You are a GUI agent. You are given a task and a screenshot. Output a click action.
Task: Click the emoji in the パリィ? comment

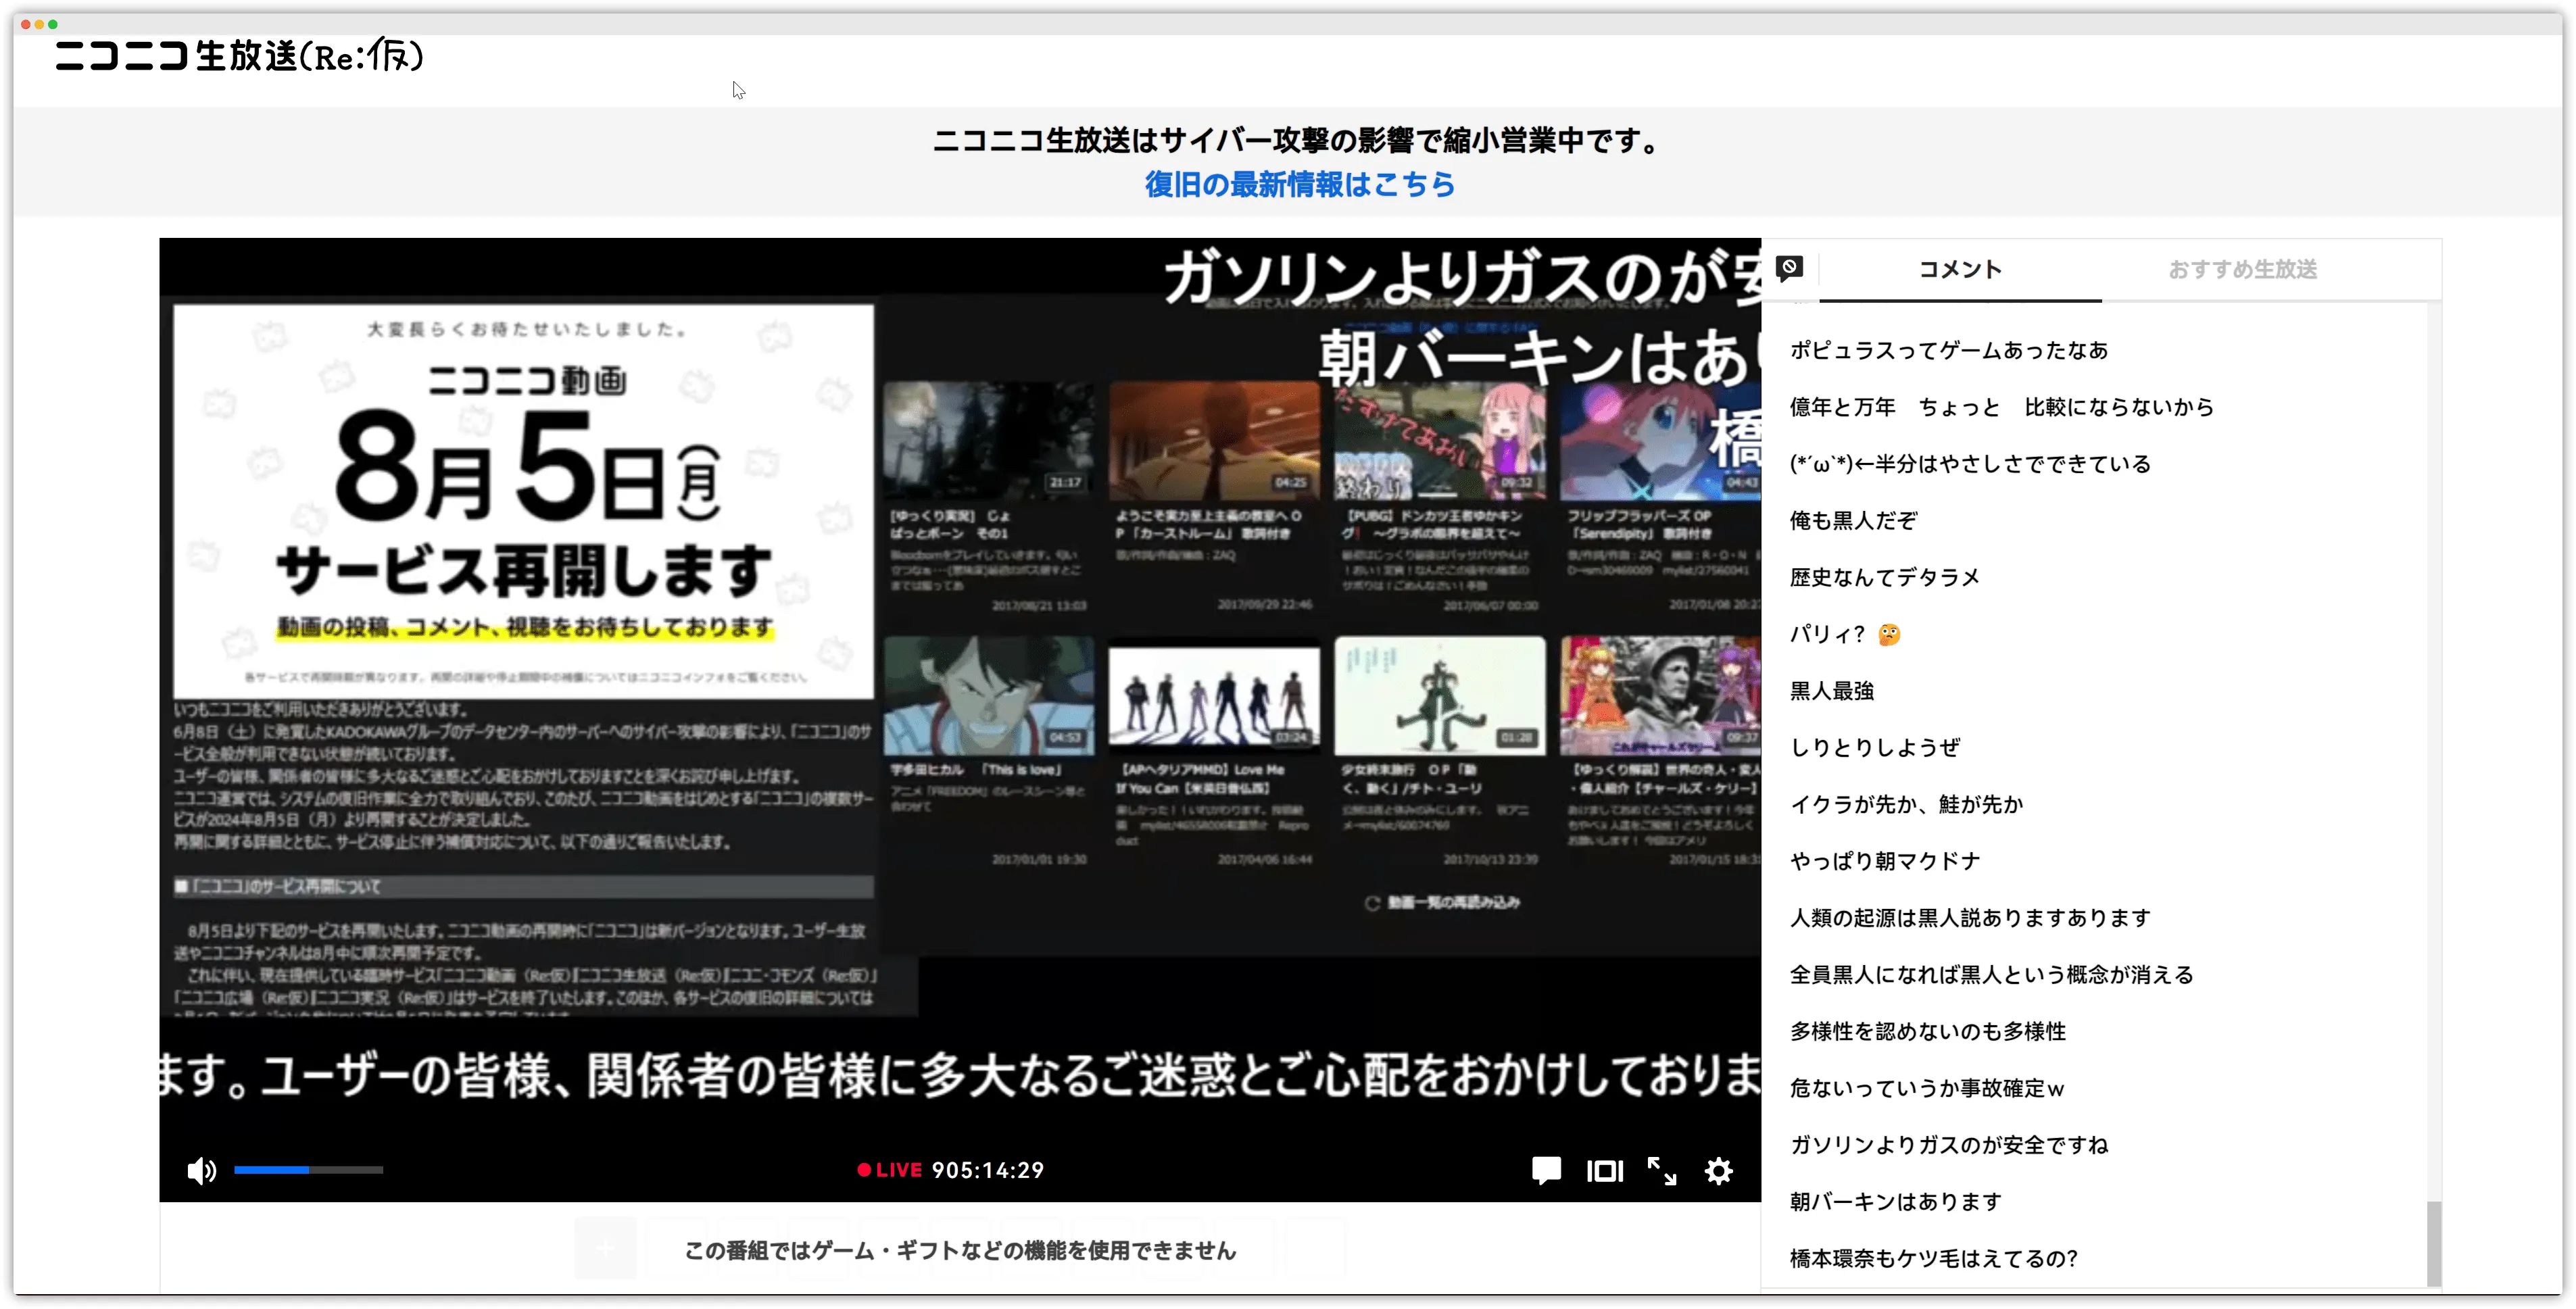(x=1888, y=634)
